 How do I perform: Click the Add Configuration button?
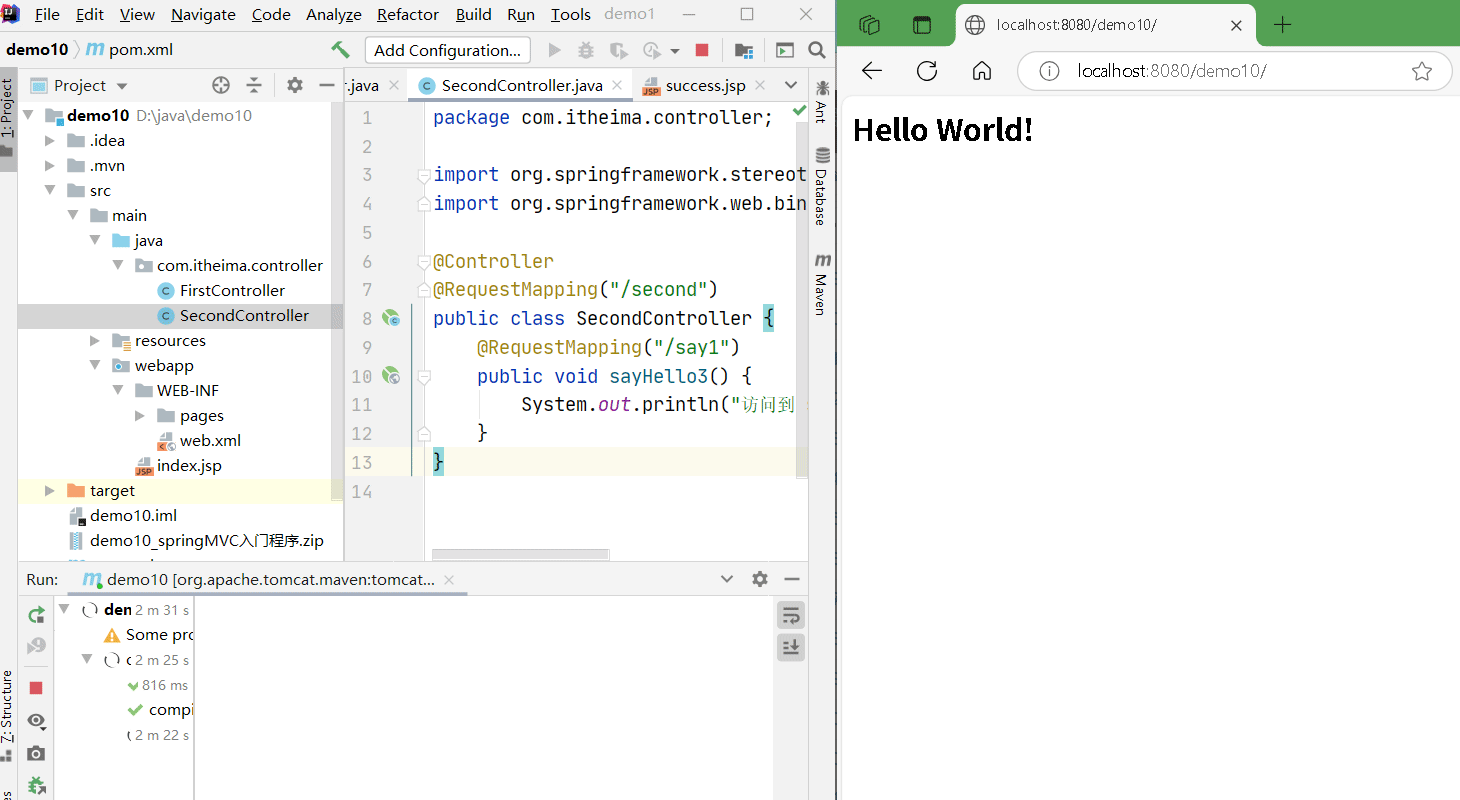tap(447, 50)
